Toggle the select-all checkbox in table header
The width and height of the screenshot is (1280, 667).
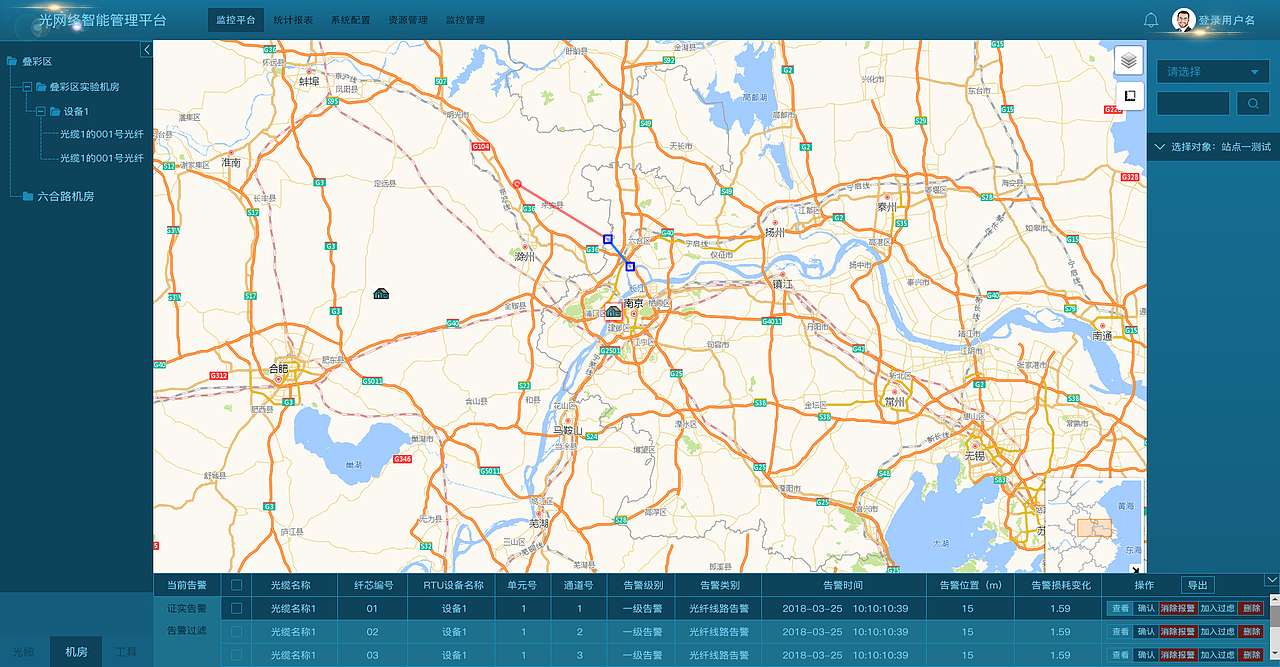[237, 585]
